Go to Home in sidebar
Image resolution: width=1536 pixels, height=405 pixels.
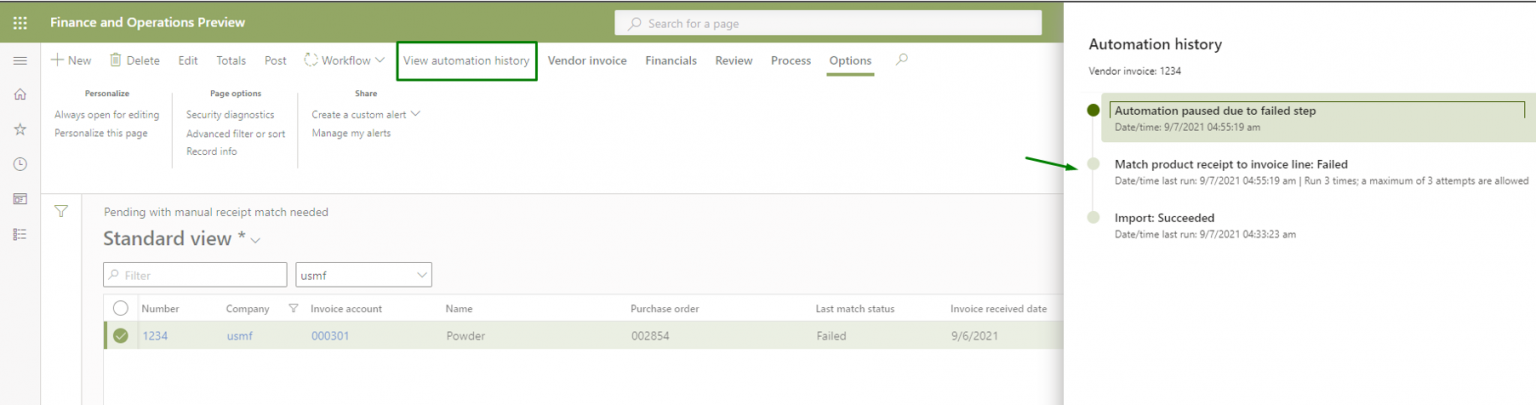click(20, 94)
